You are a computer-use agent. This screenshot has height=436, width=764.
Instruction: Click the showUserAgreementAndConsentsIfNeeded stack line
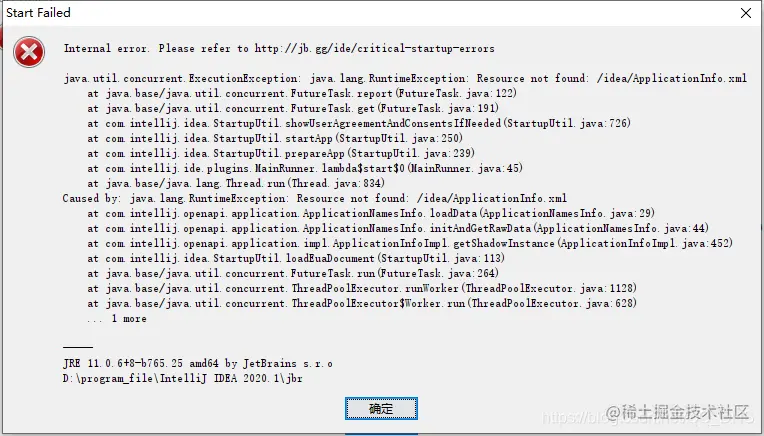point(359,123)
